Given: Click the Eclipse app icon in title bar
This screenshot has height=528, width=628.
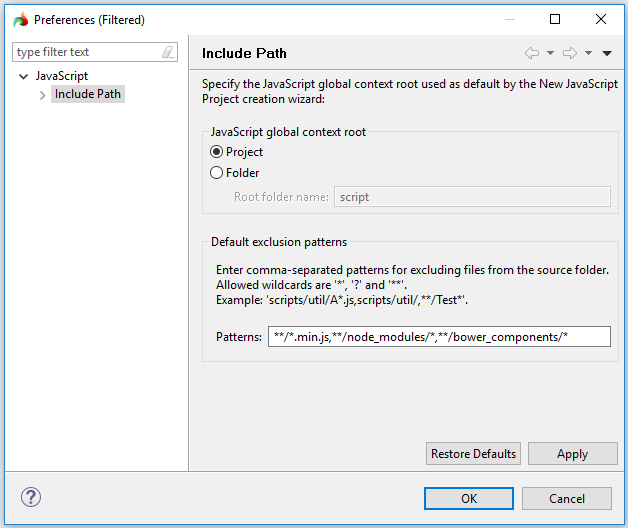Looking at the screenshot, I should pos(20,19).
